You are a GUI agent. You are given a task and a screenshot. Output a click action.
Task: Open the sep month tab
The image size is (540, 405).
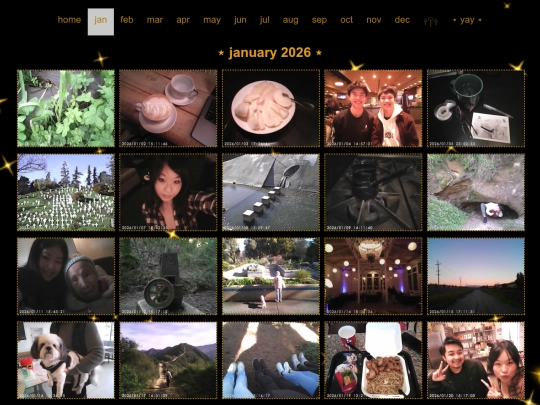point(319,20)
